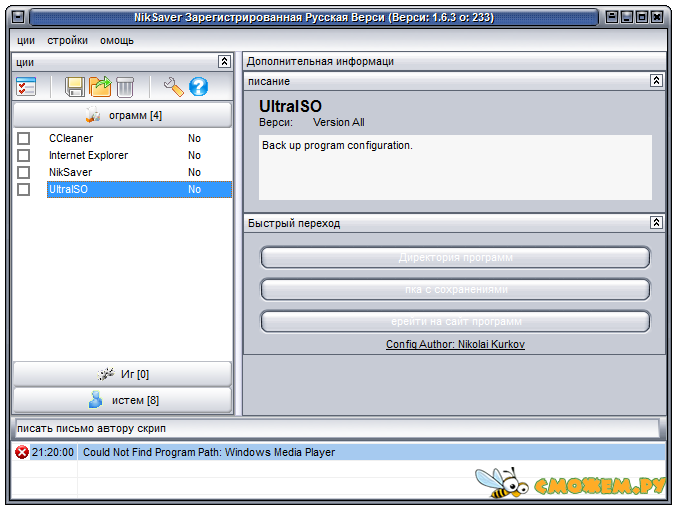The image size is (677, 510).
Task: Click the 'Директория программ' button
Action: pyautogui.click(x=455, y=258)
